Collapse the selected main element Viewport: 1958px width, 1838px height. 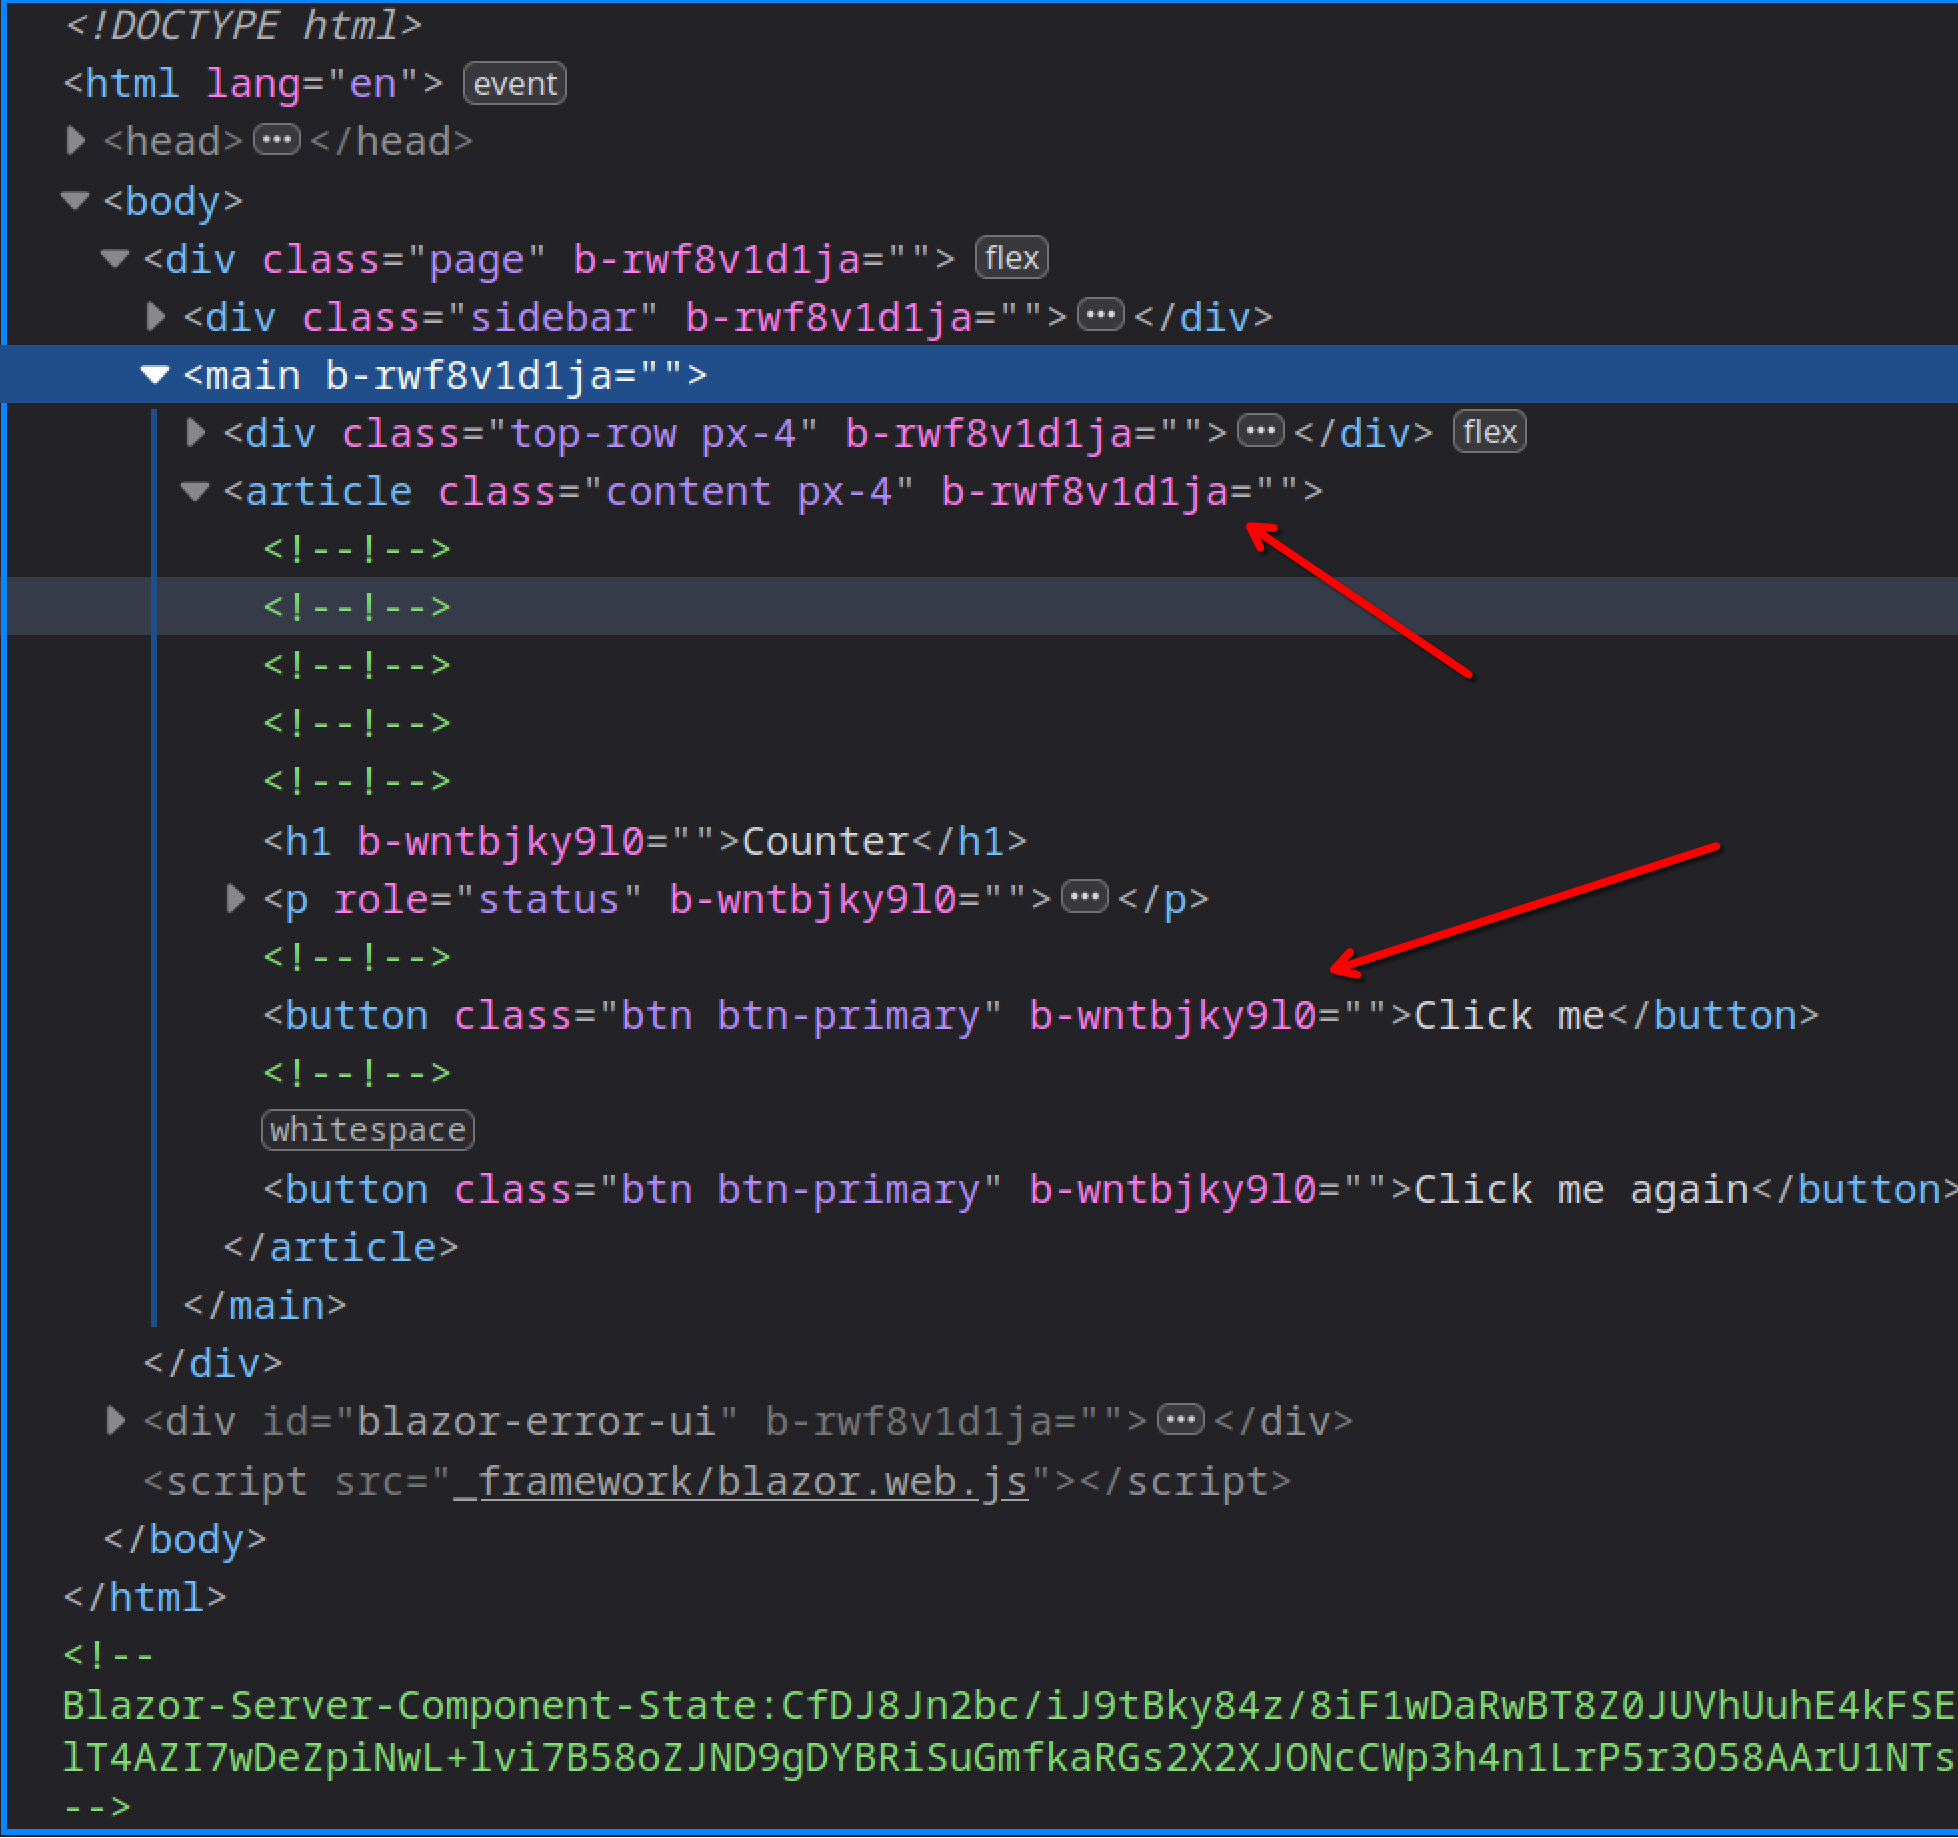[155, 375]
